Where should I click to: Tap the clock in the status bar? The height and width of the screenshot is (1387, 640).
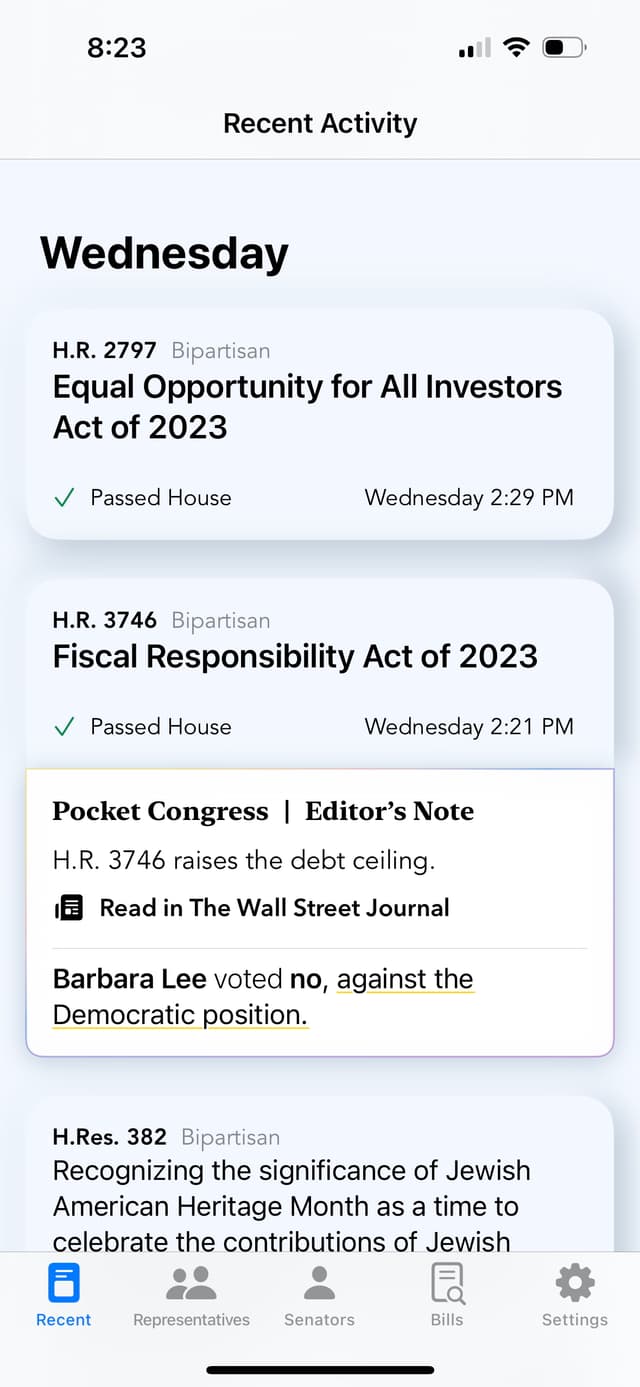(116, 47)
